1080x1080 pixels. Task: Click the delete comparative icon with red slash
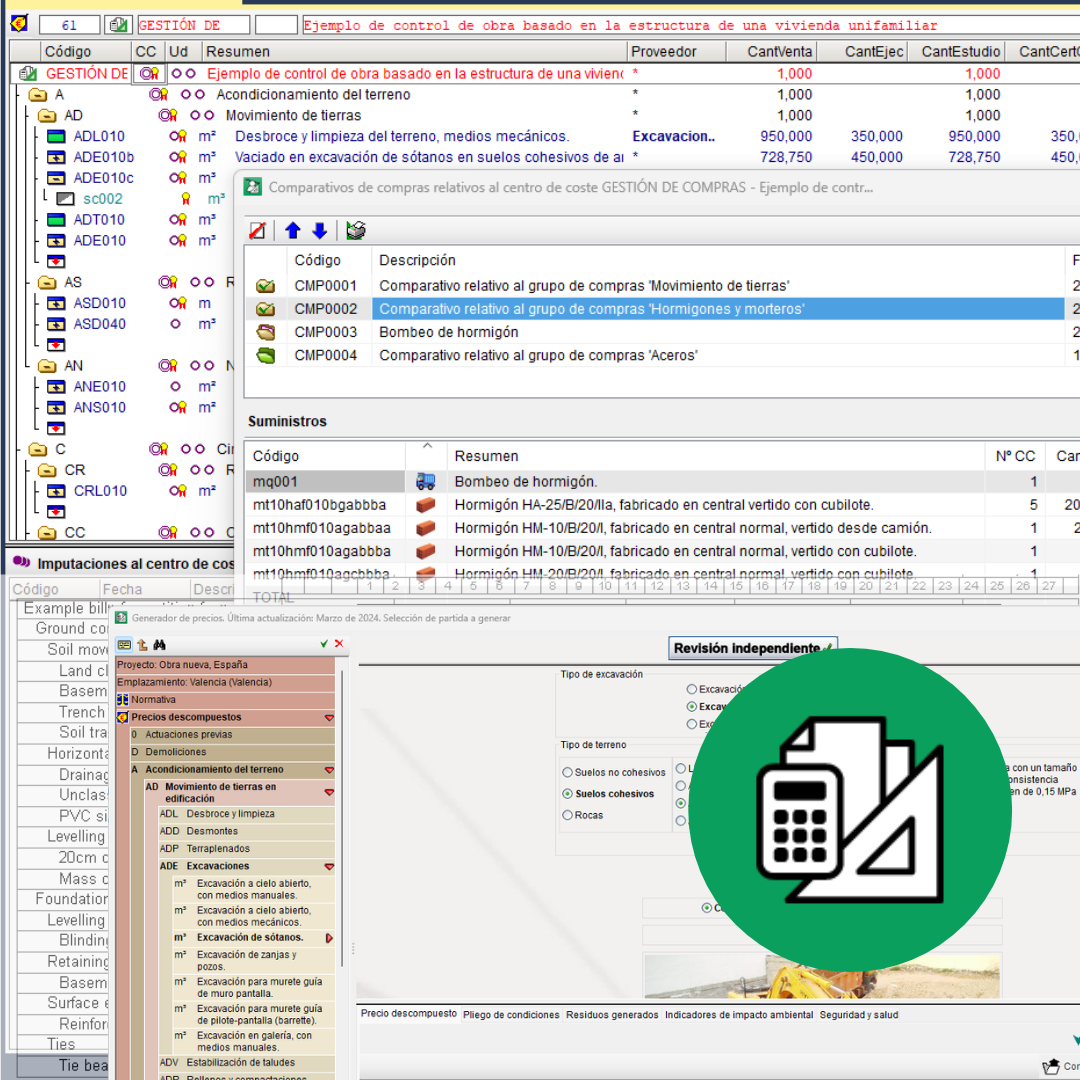pyautogui.click(x=257, y=231)
